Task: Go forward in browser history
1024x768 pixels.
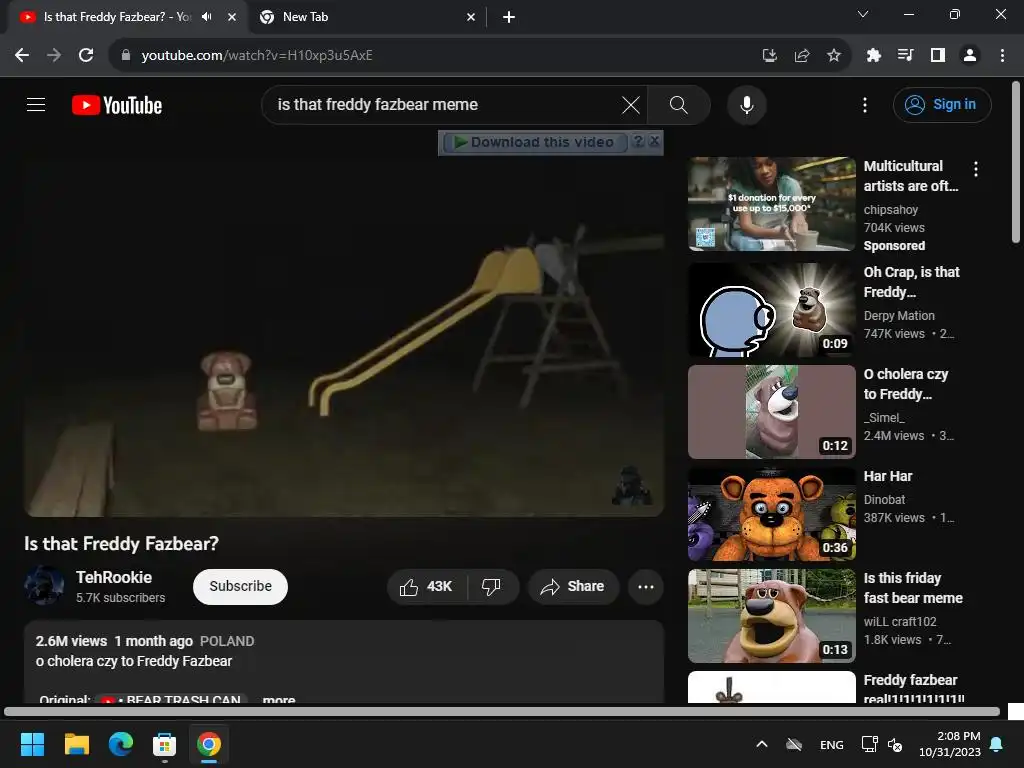Action: 54,55
